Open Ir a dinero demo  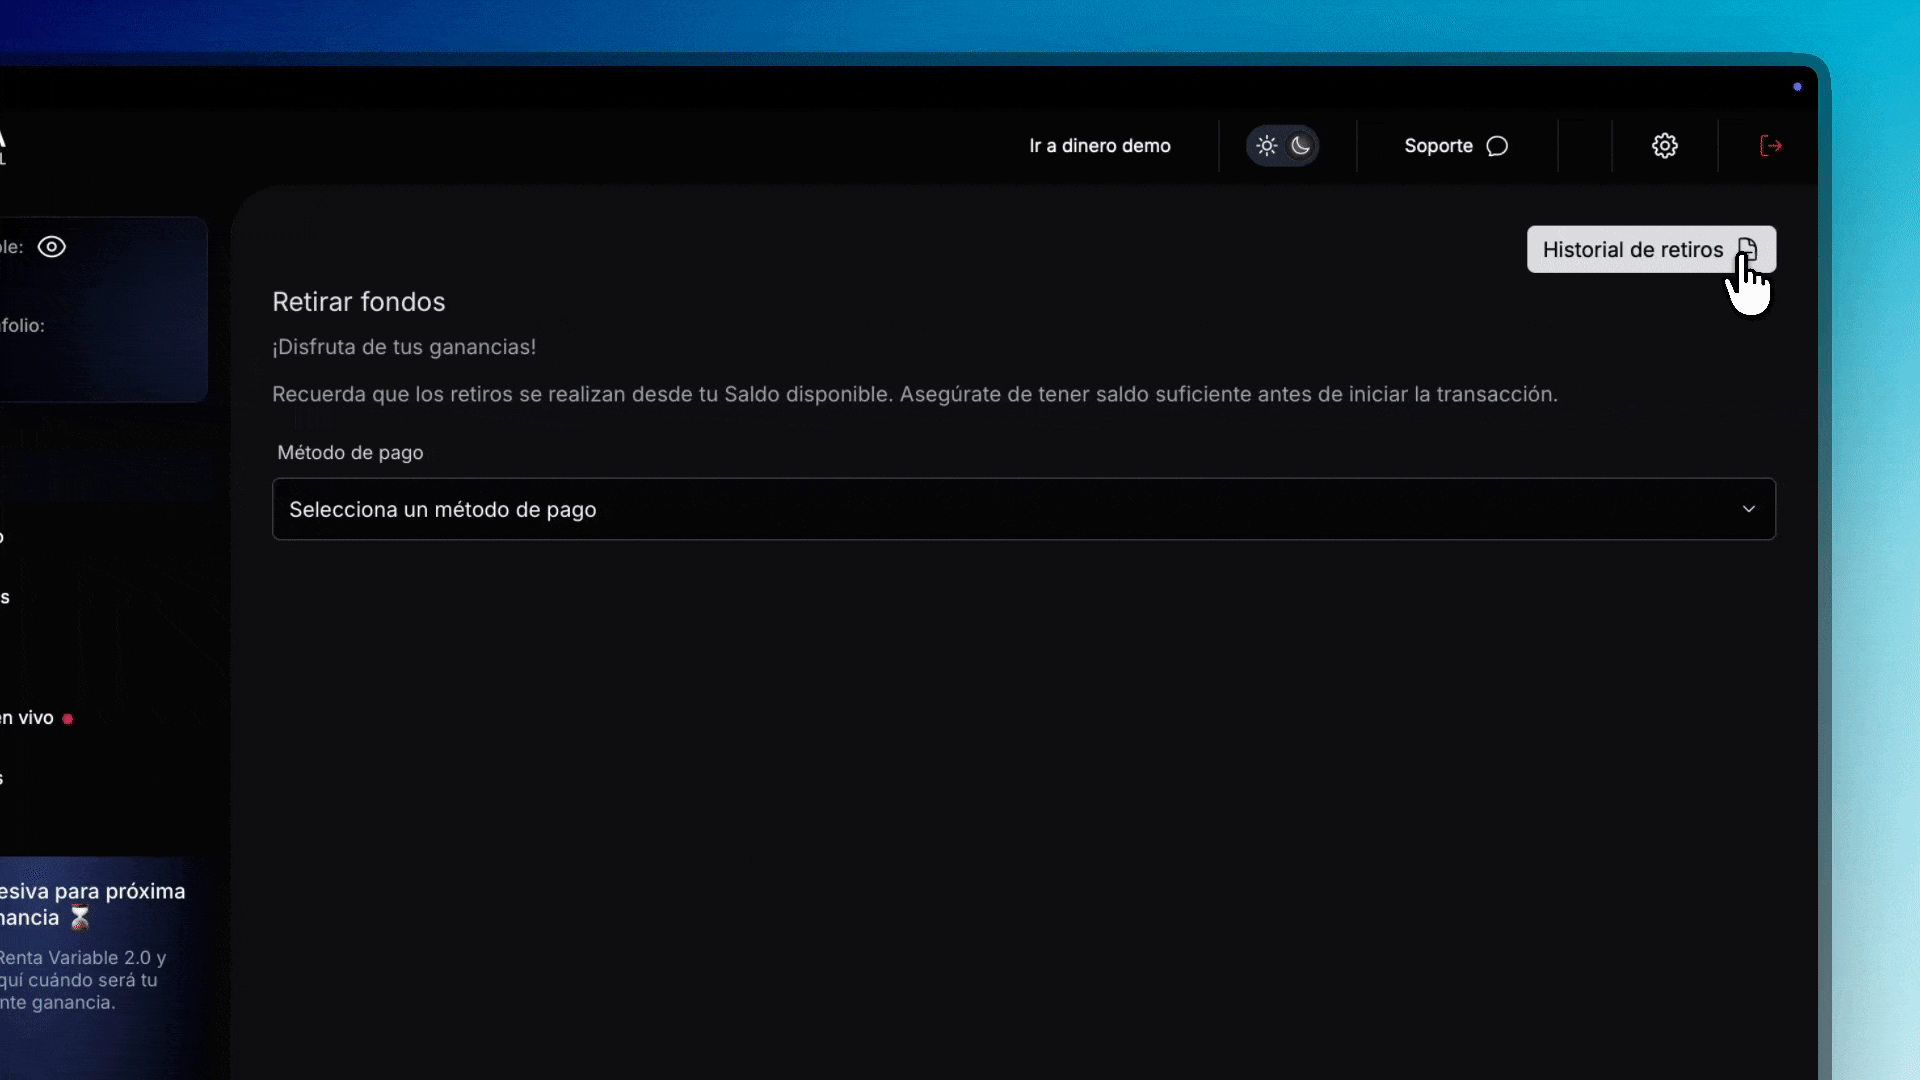[x=1099, y=145]
